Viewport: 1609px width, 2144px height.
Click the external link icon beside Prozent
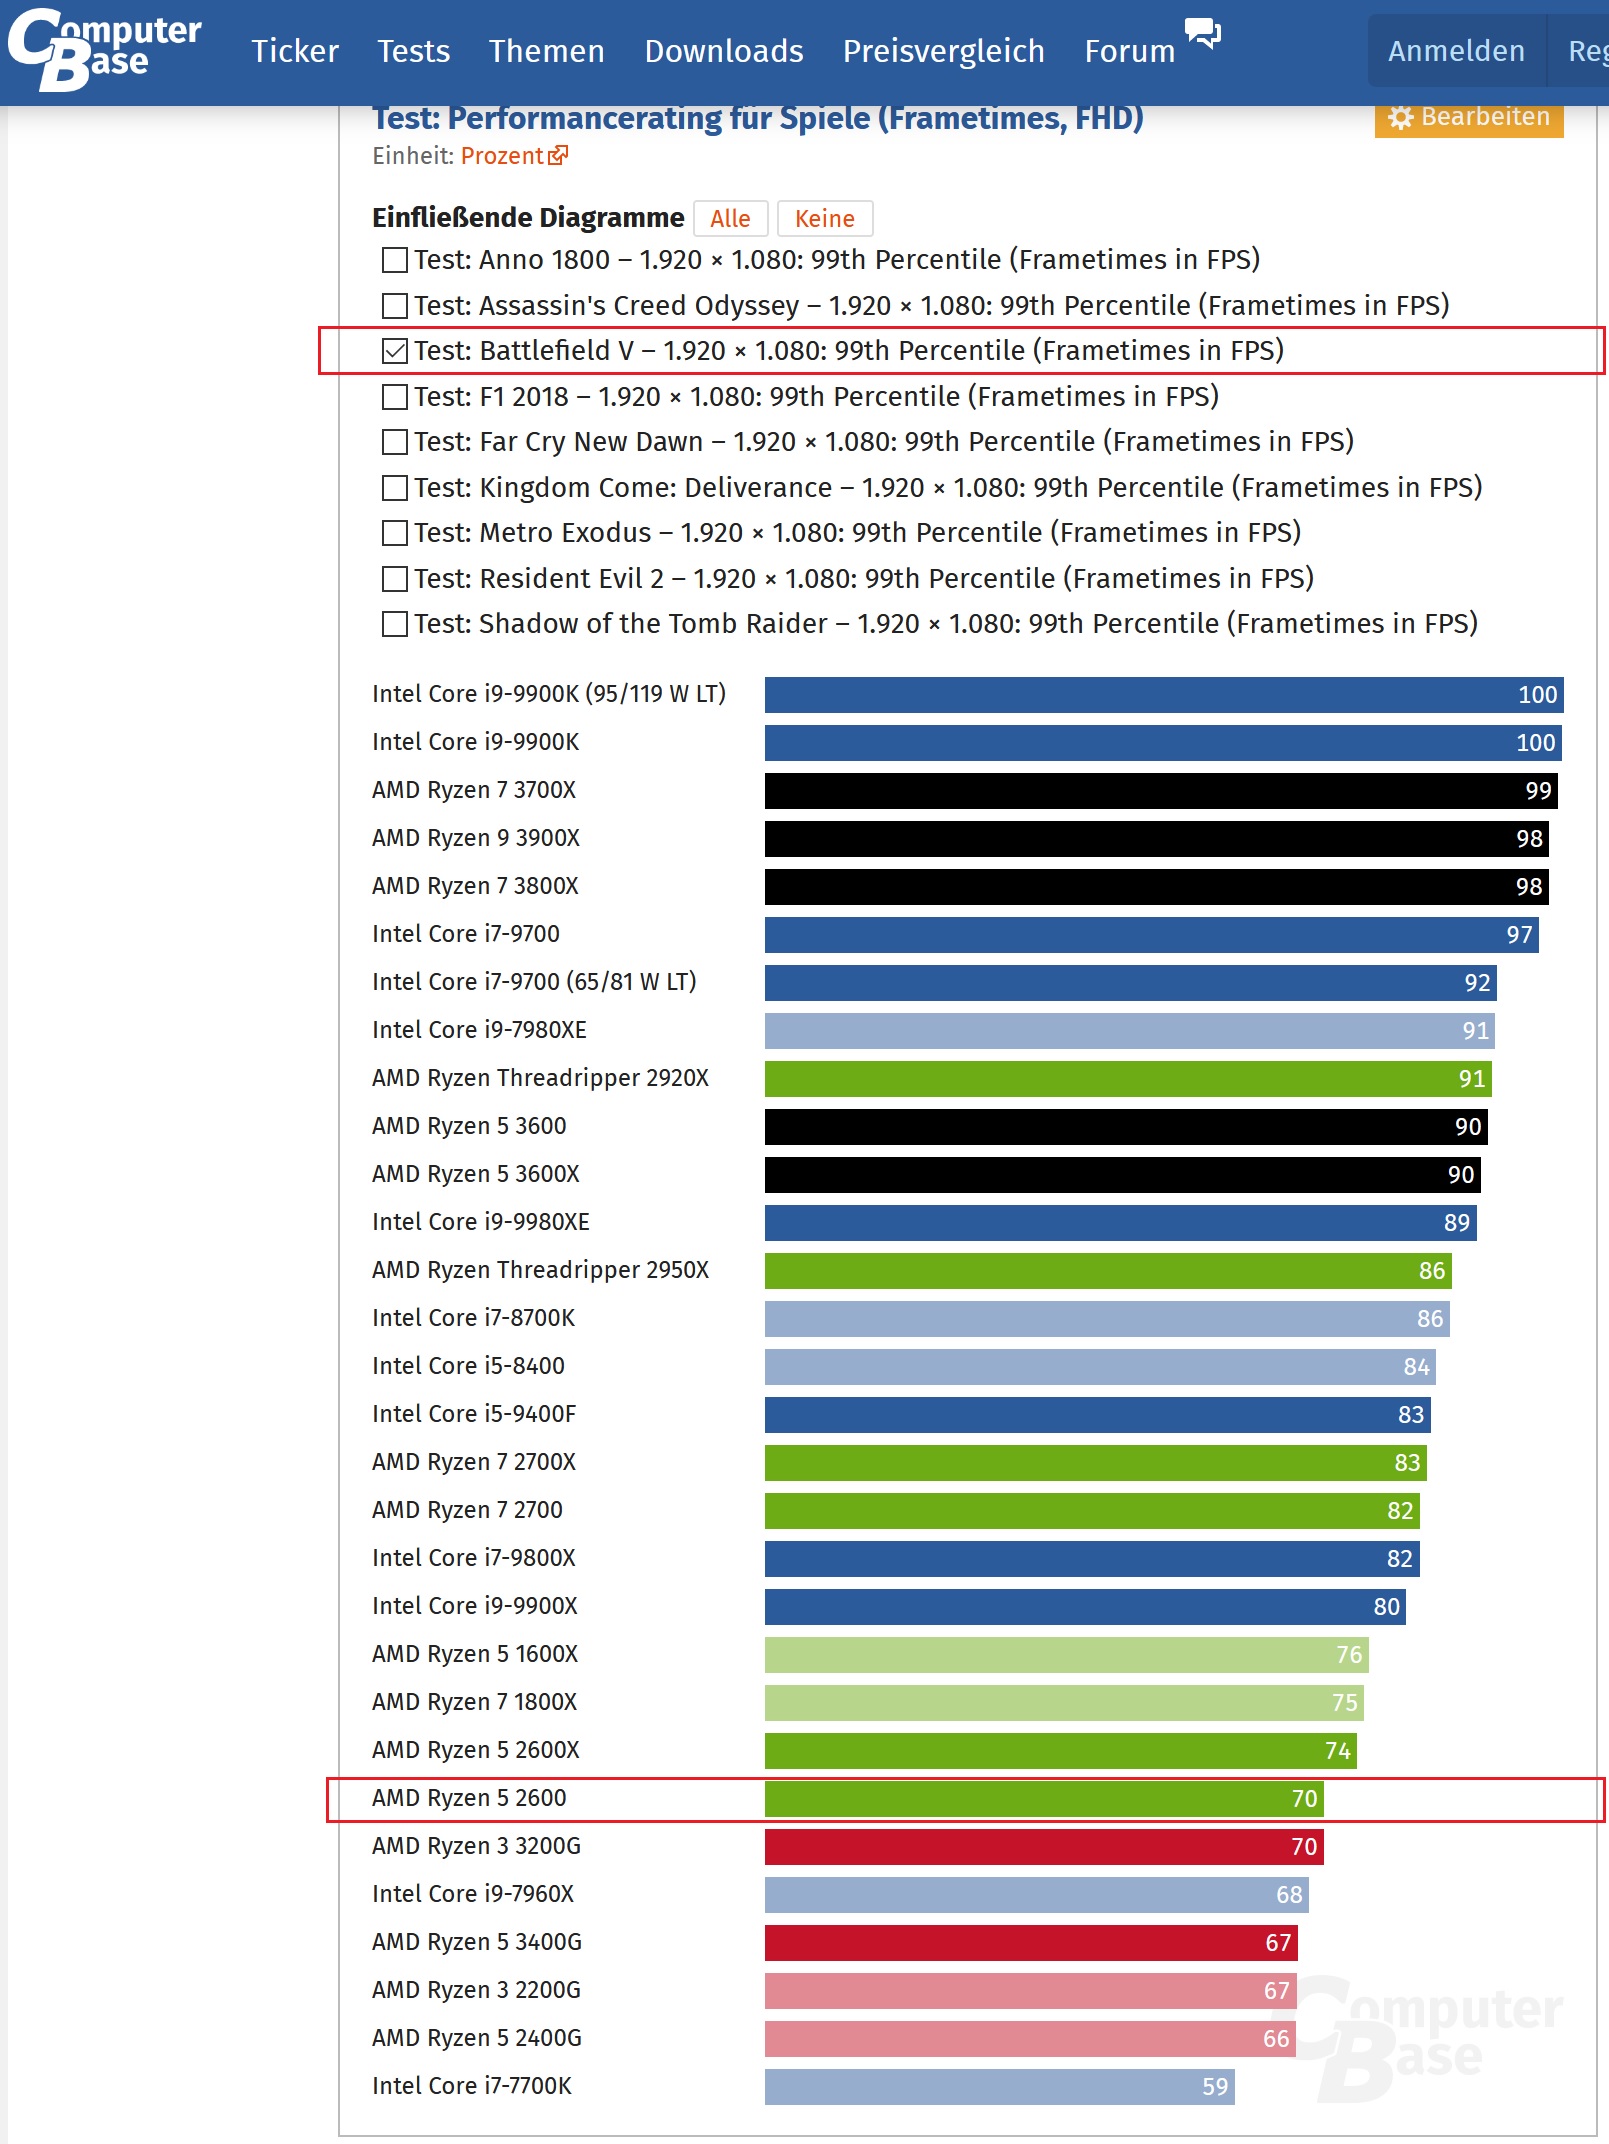pyautogui.click(x=558, y=155)
